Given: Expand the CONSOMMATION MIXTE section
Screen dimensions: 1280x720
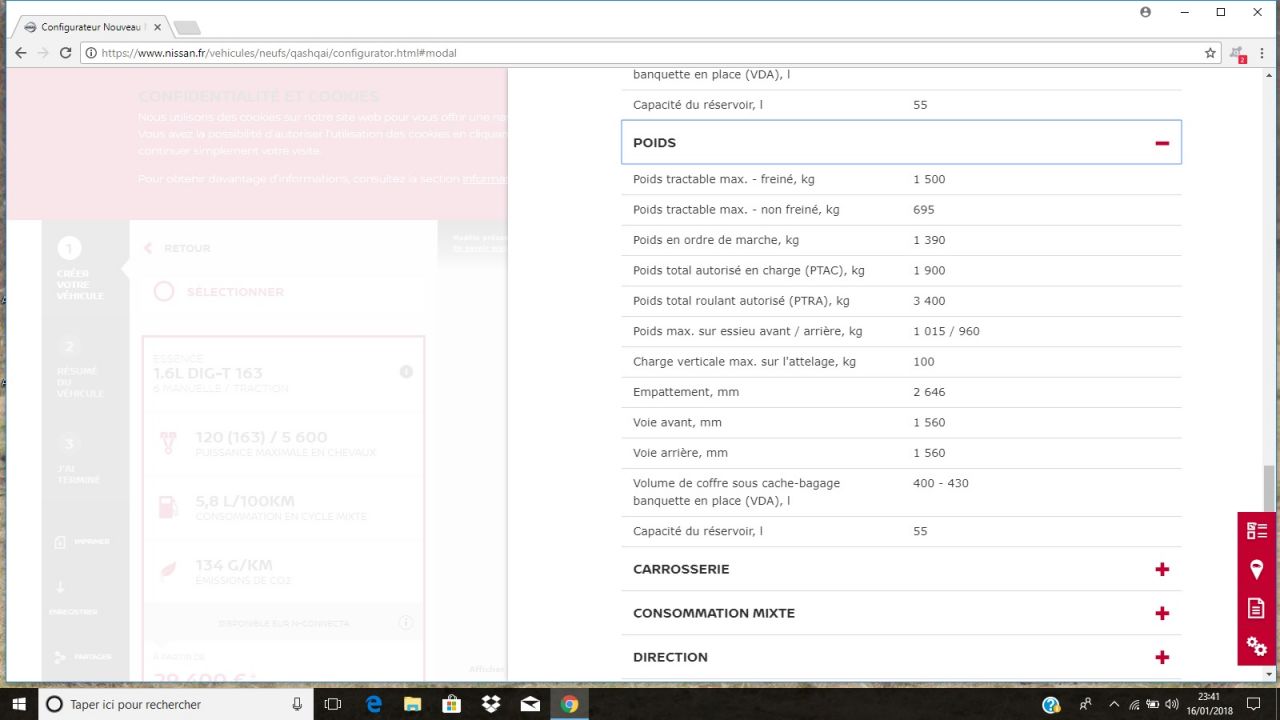Looking at the screenshot, I should 1161,613.
